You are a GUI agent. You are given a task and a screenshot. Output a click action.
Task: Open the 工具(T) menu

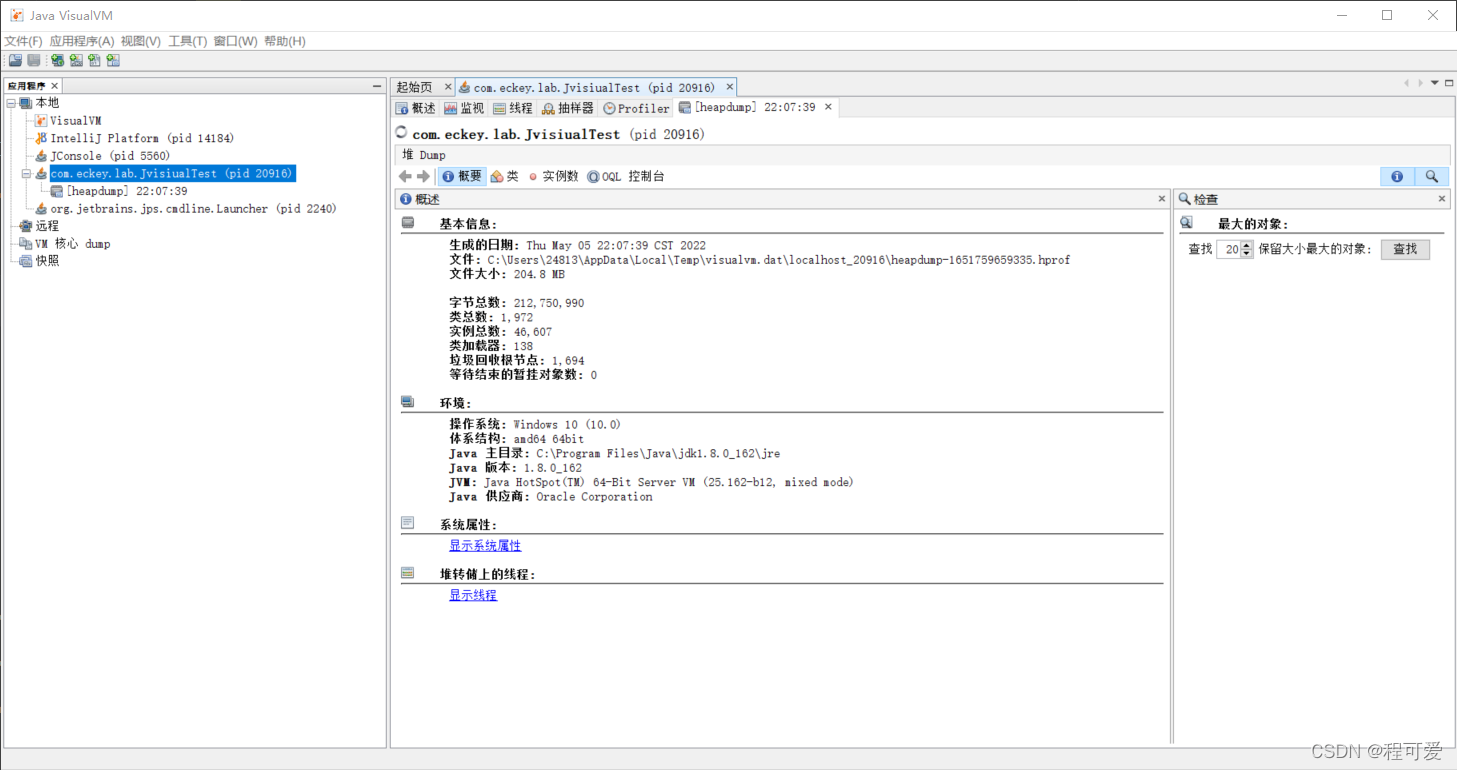coord(188,41)
